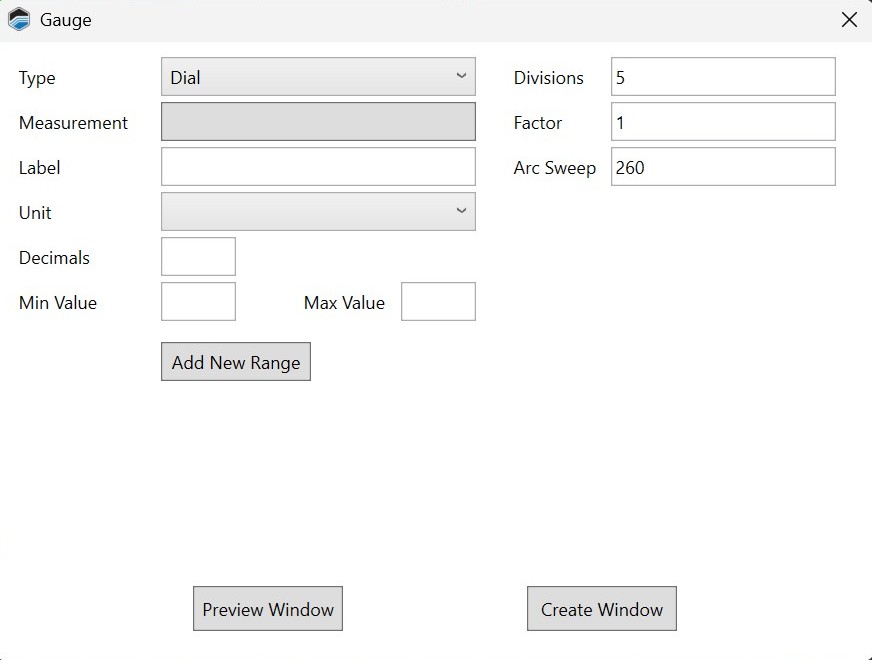Click the Create Window button

(x=602, y=609)
